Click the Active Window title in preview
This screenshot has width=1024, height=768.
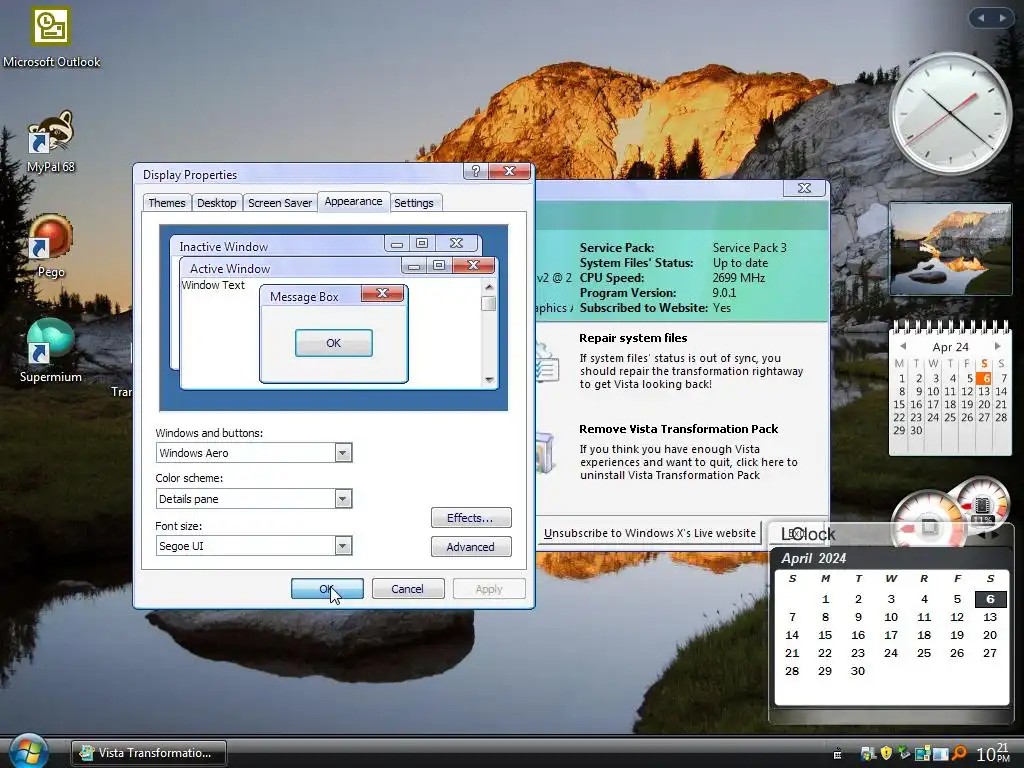230,268
